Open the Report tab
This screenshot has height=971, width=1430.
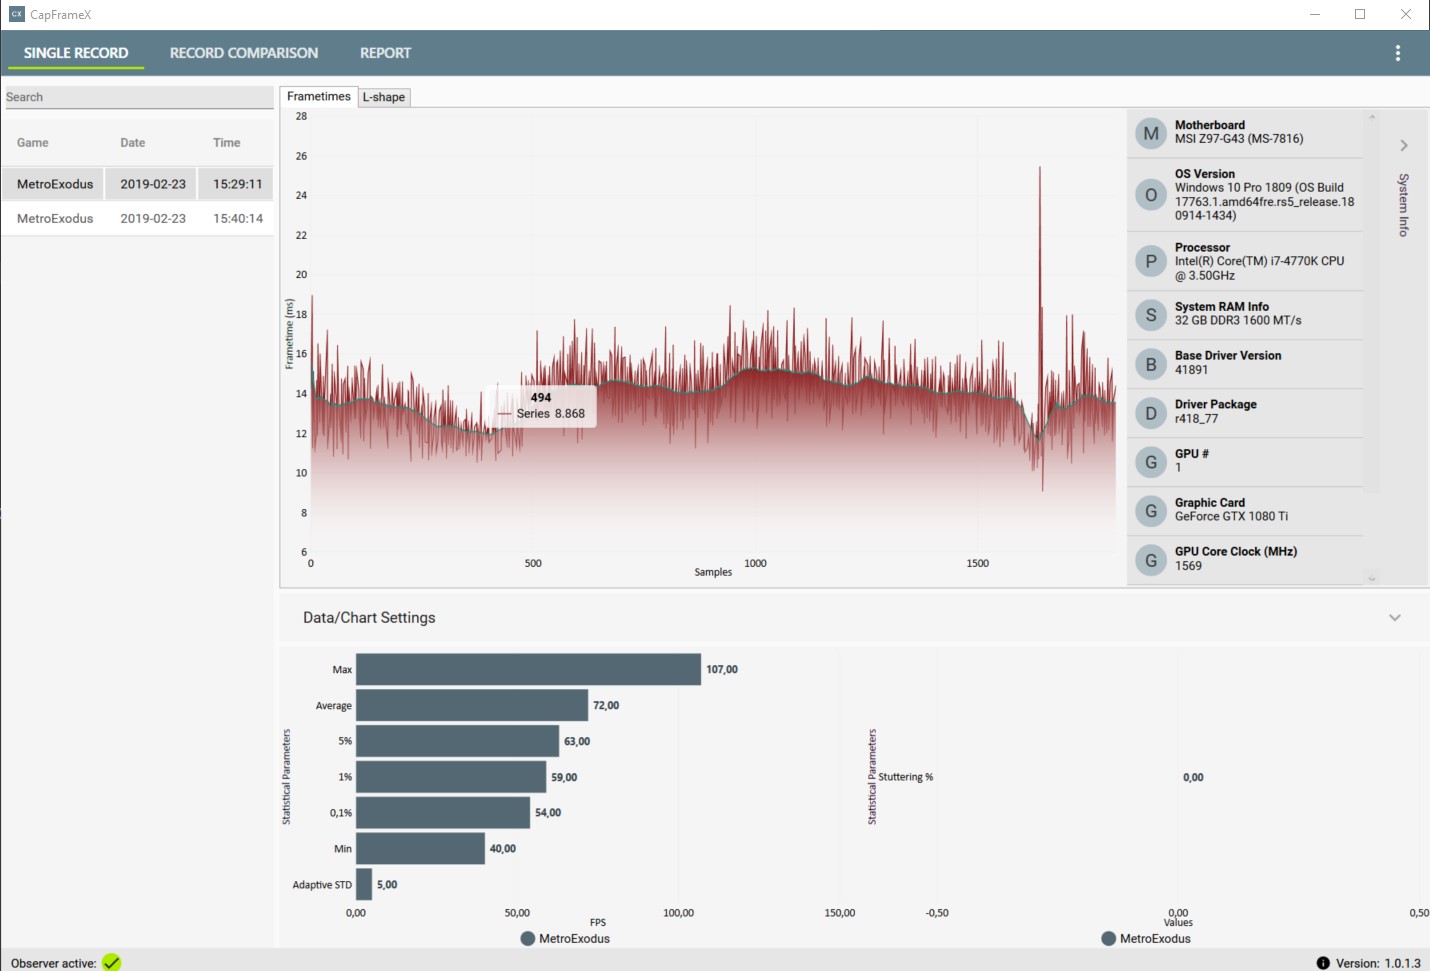click(385, 53)
